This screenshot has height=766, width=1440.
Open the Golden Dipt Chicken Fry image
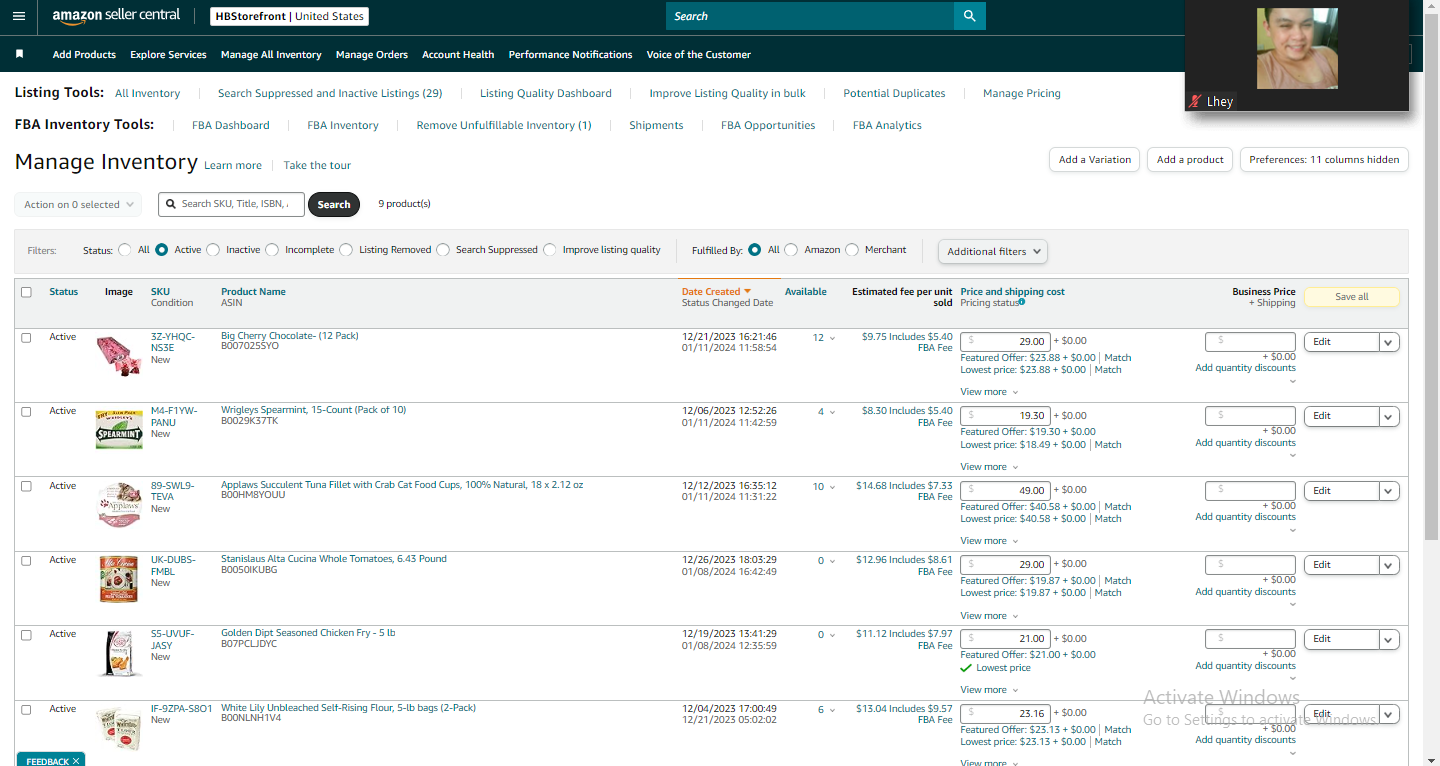(119, 653)
